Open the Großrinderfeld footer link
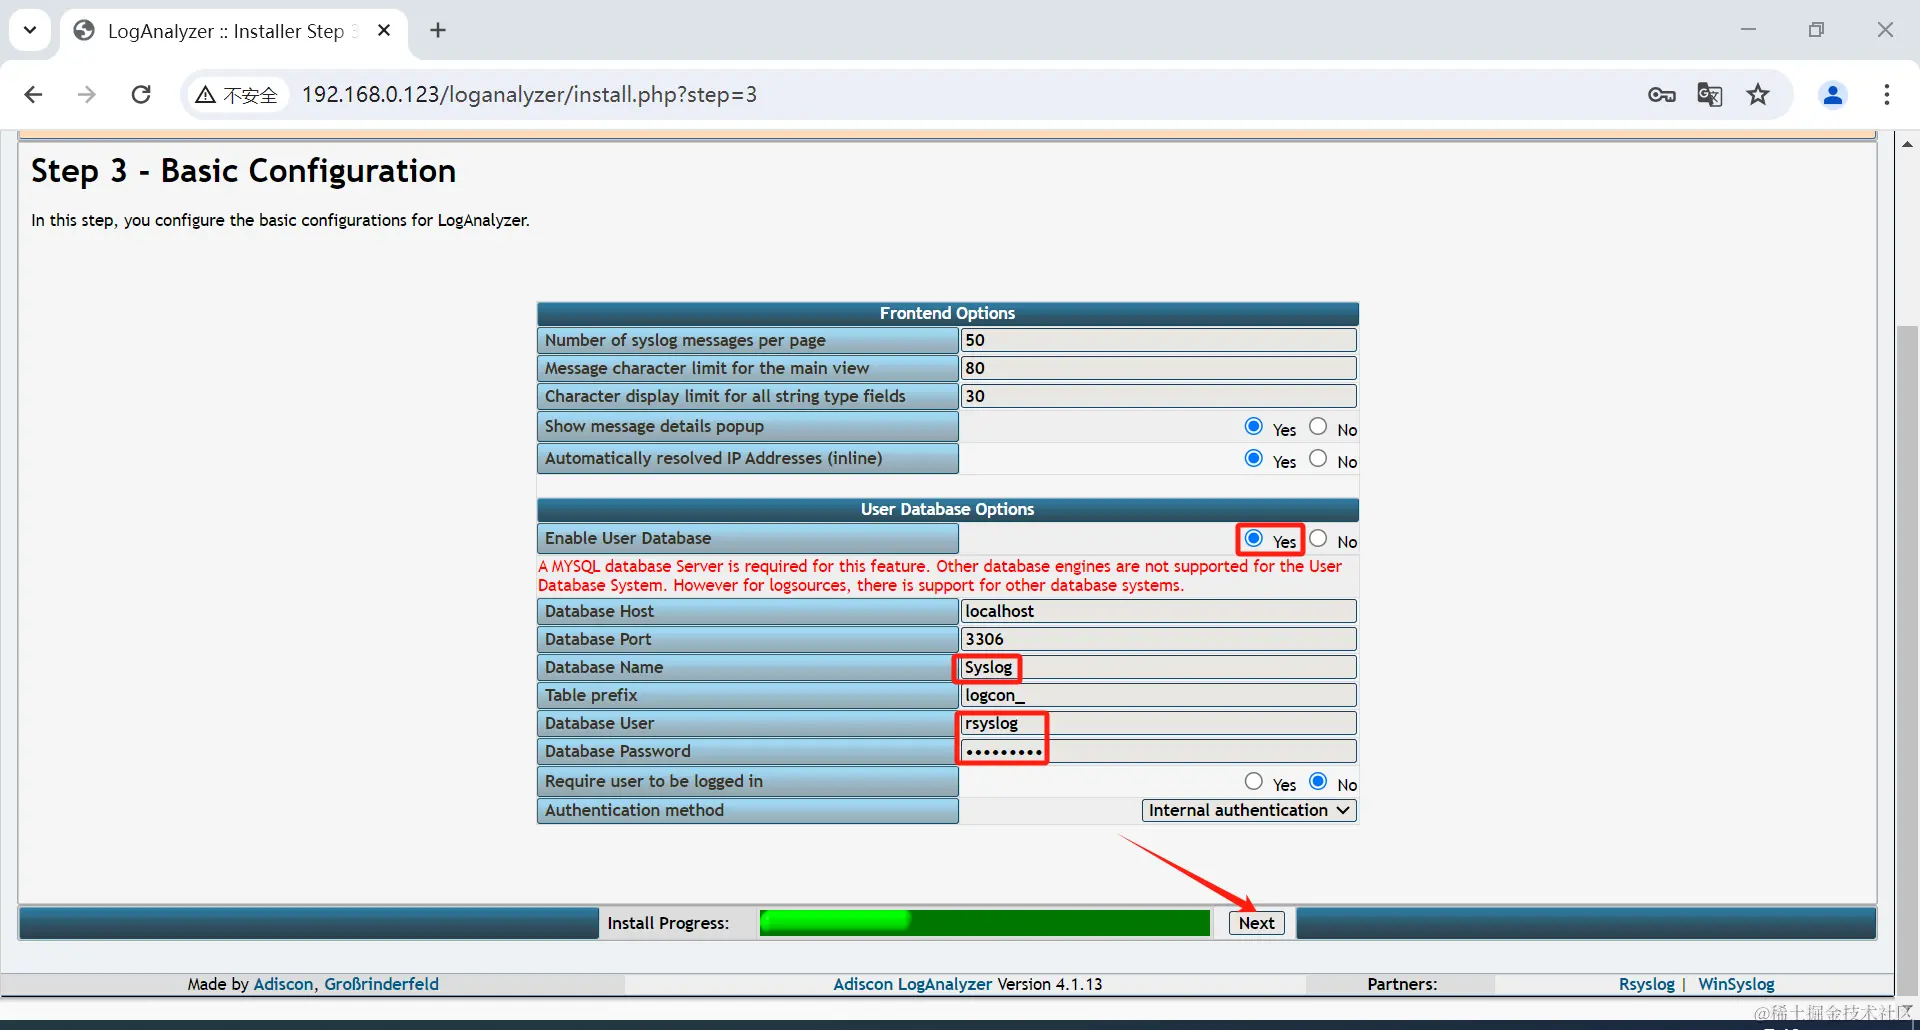Viewport: 1920px width, 1030px height. pyautogui.click(x=381, y=984)
